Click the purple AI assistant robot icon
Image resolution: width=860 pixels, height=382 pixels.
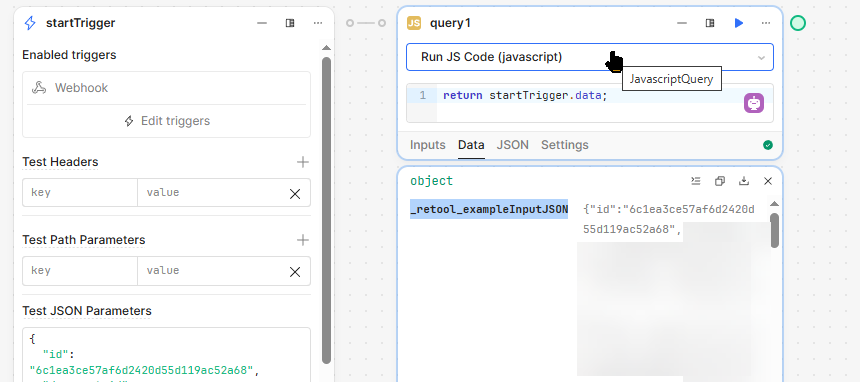pos(754,103)
